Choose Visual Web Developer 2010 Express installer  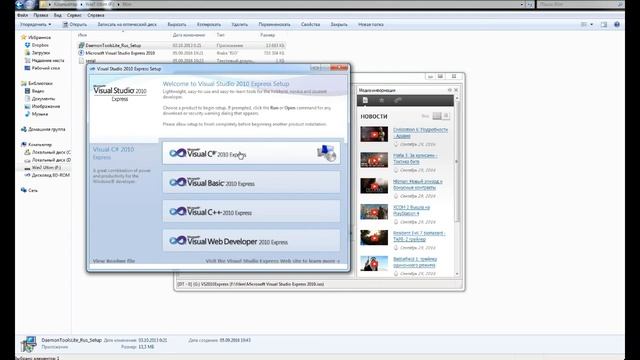[x=251, y=240]
